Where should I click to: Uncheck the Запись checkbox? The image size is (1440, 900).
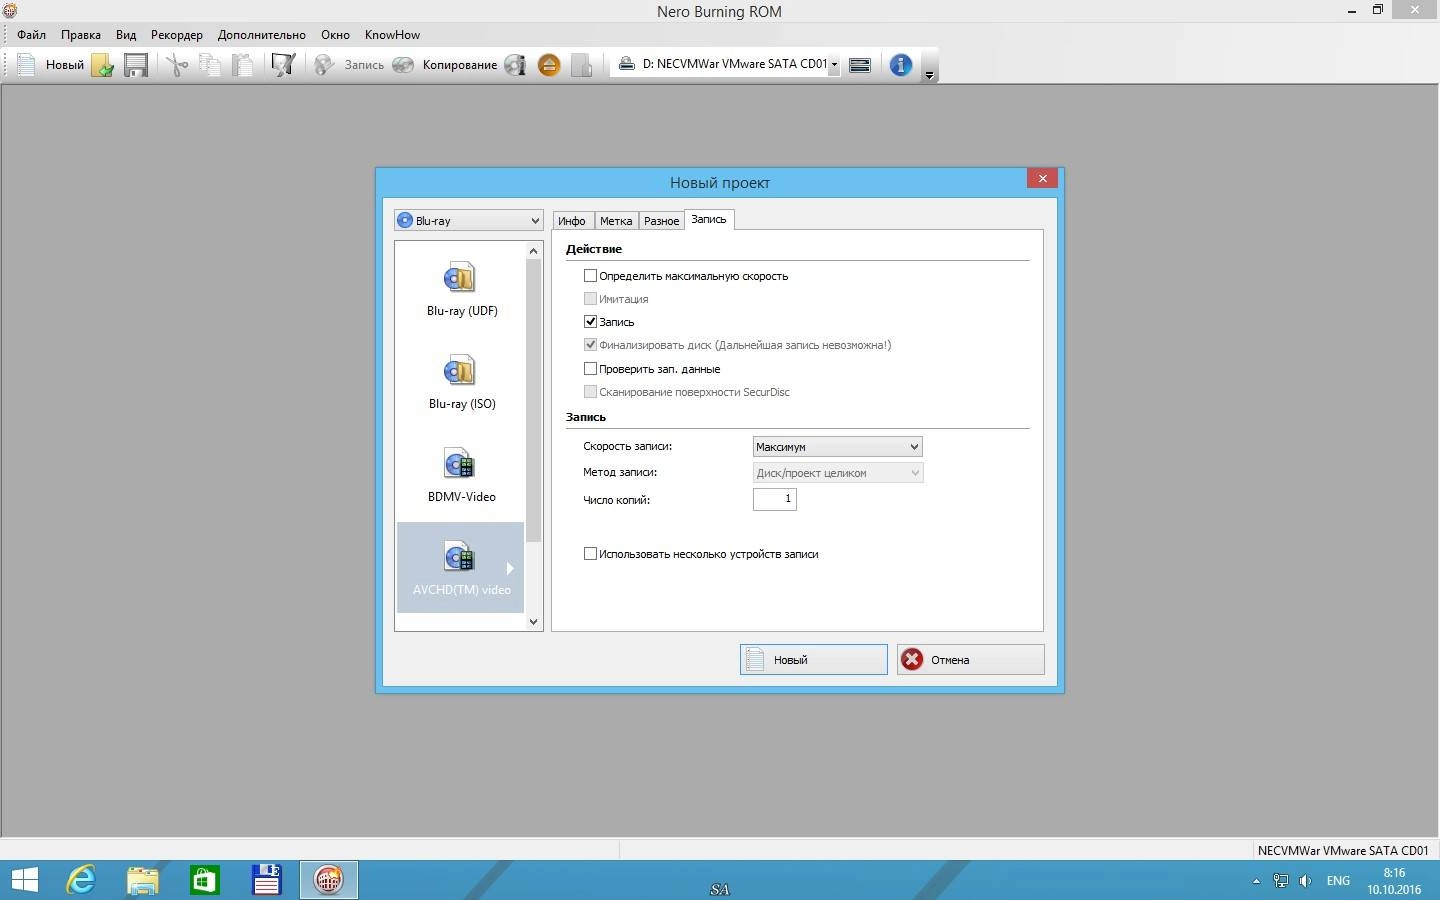click(x=590, y=321)
